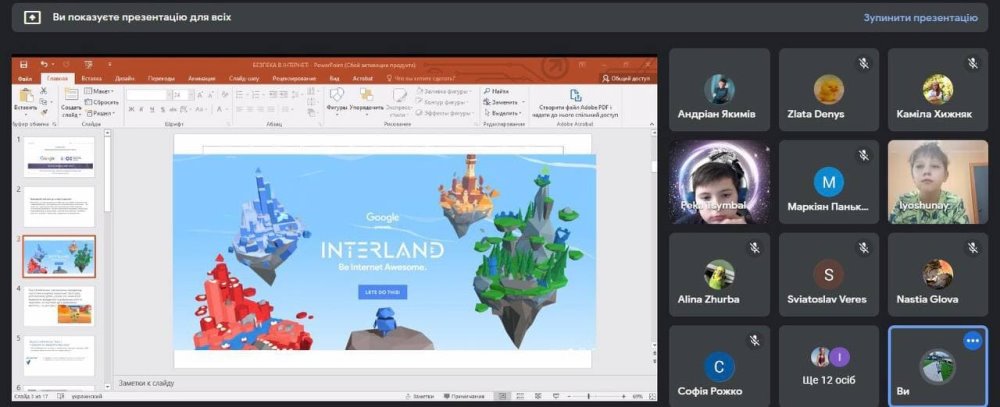Click the 'Ще 12 осіб' more participants tile
The height and width of the screenshot is (407, 1000).
828,366
